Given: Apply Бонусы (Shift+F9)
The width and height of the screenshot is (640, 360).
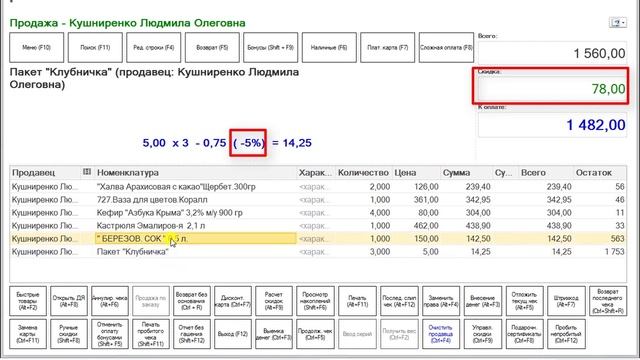Looking at the screenshot, I should click(271, 47).
